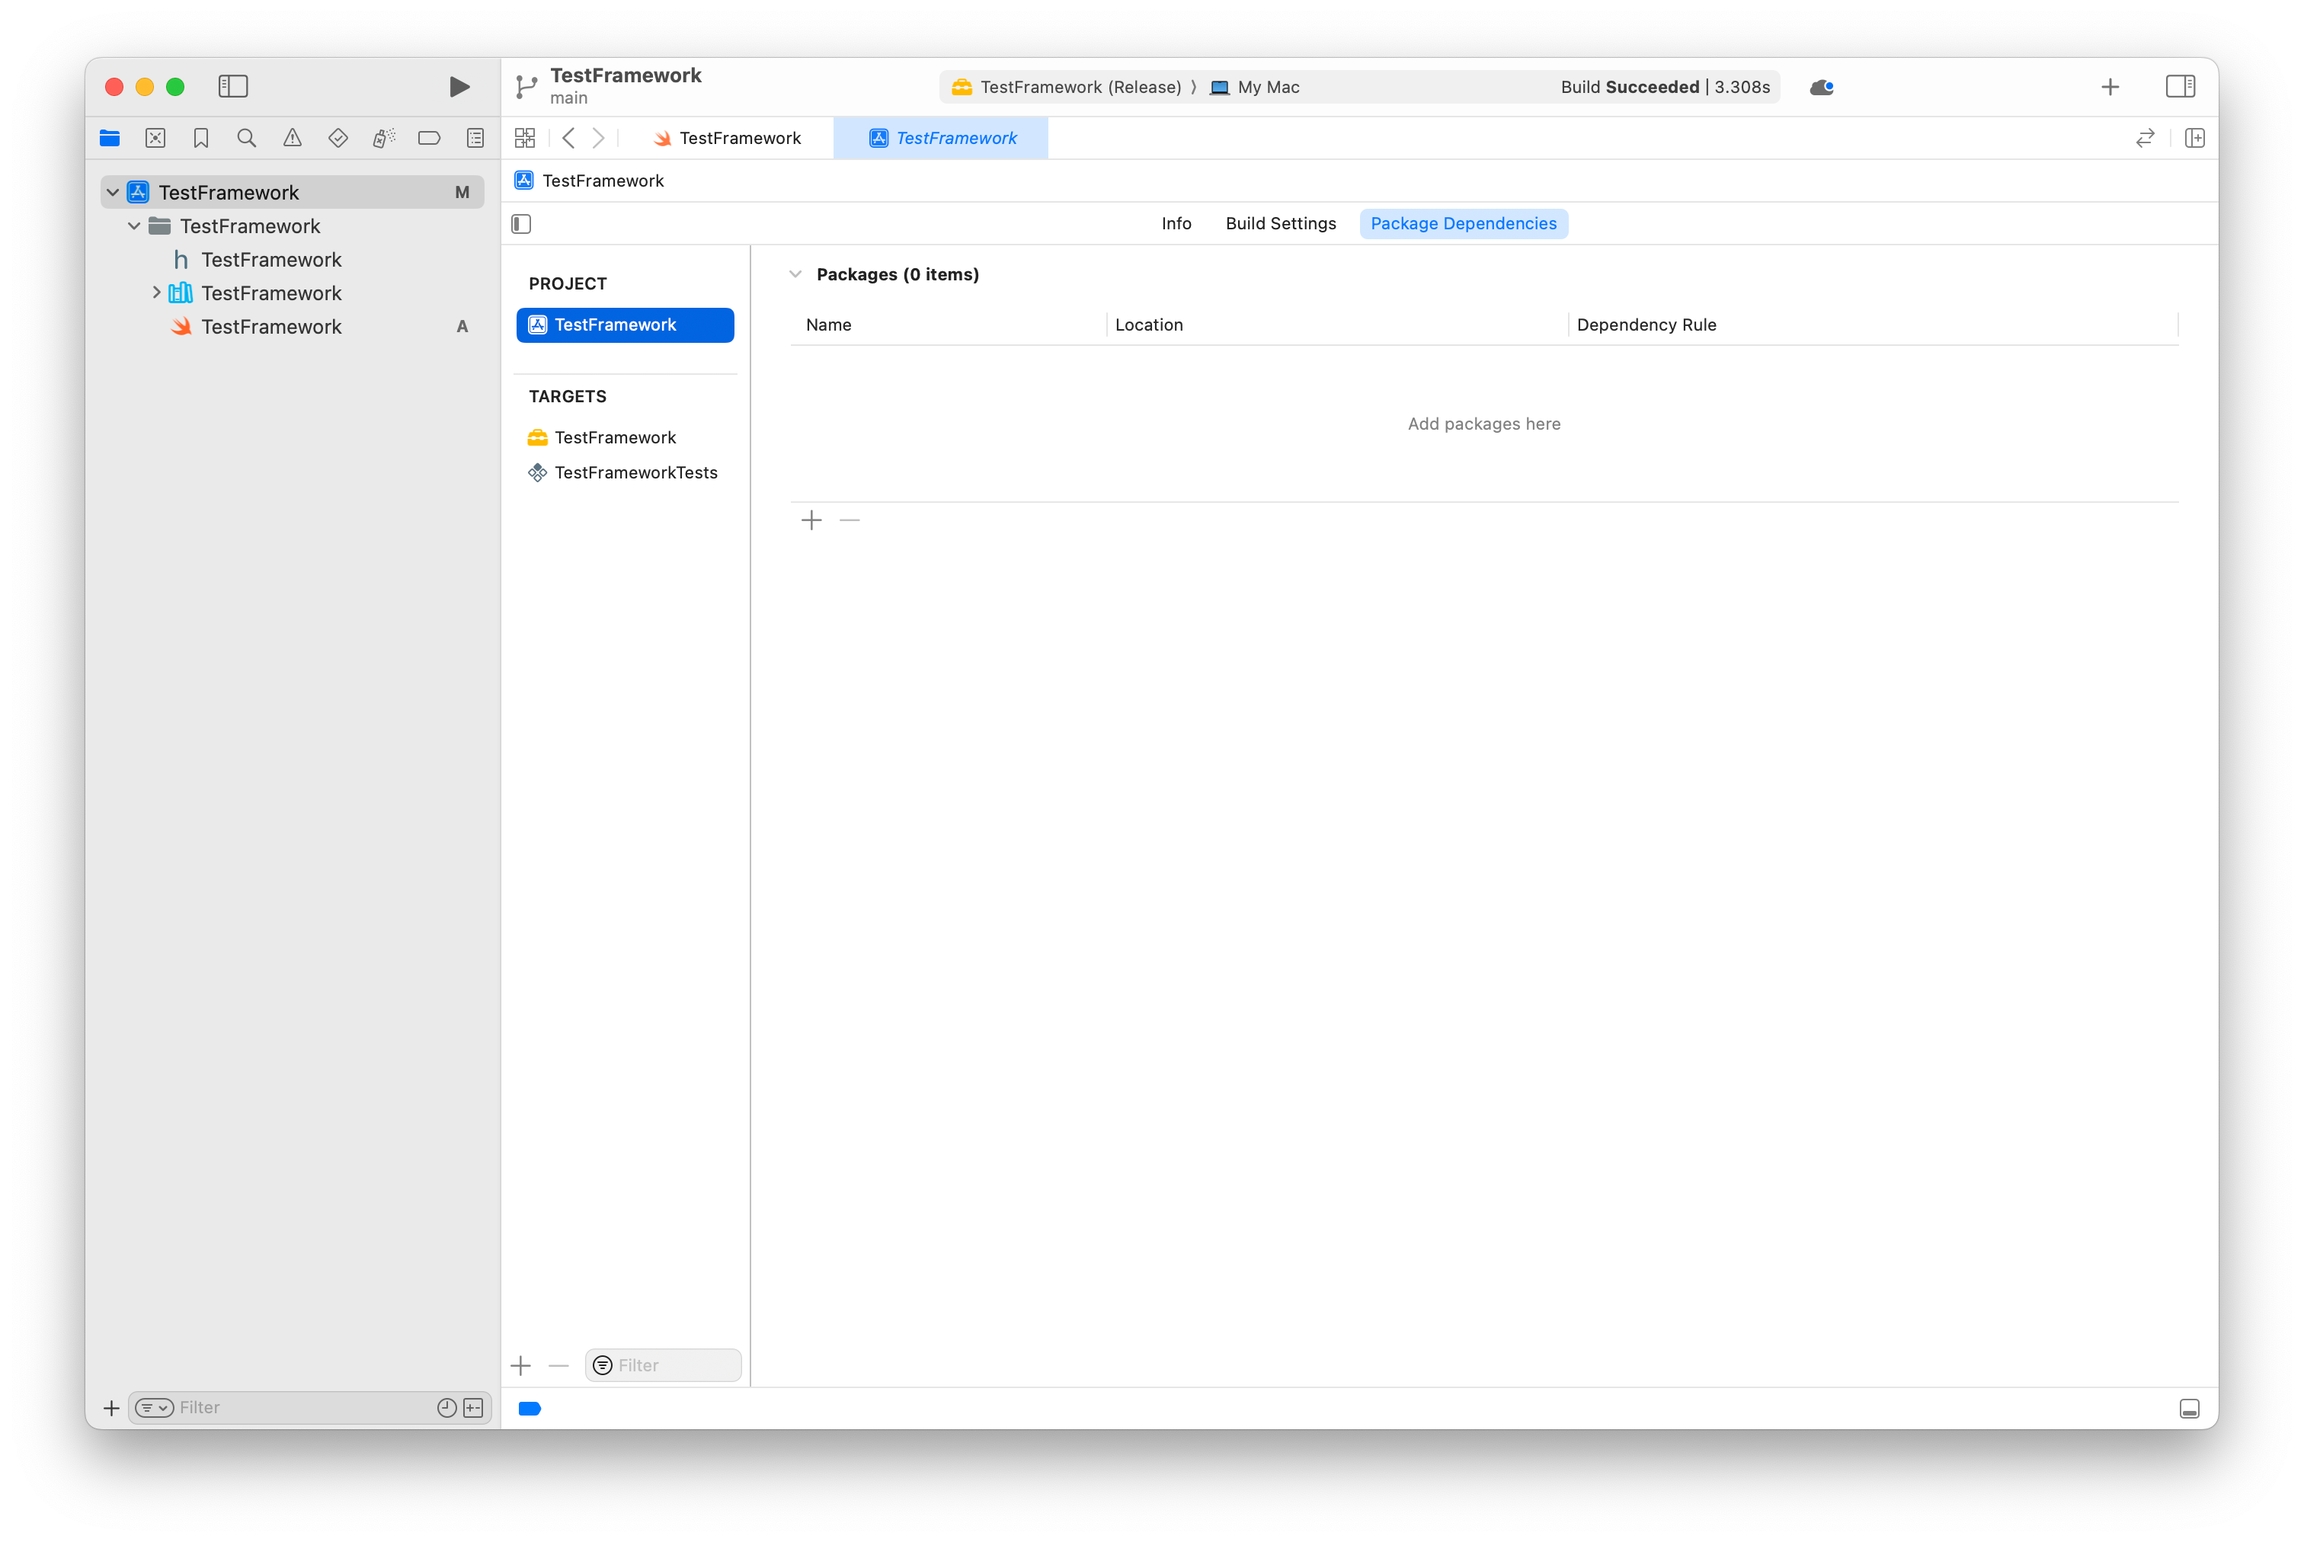The width and height of the screenshot is (2304, 1542).
Task: Collapse the Packages section chevron
Action: pos(795,274)
